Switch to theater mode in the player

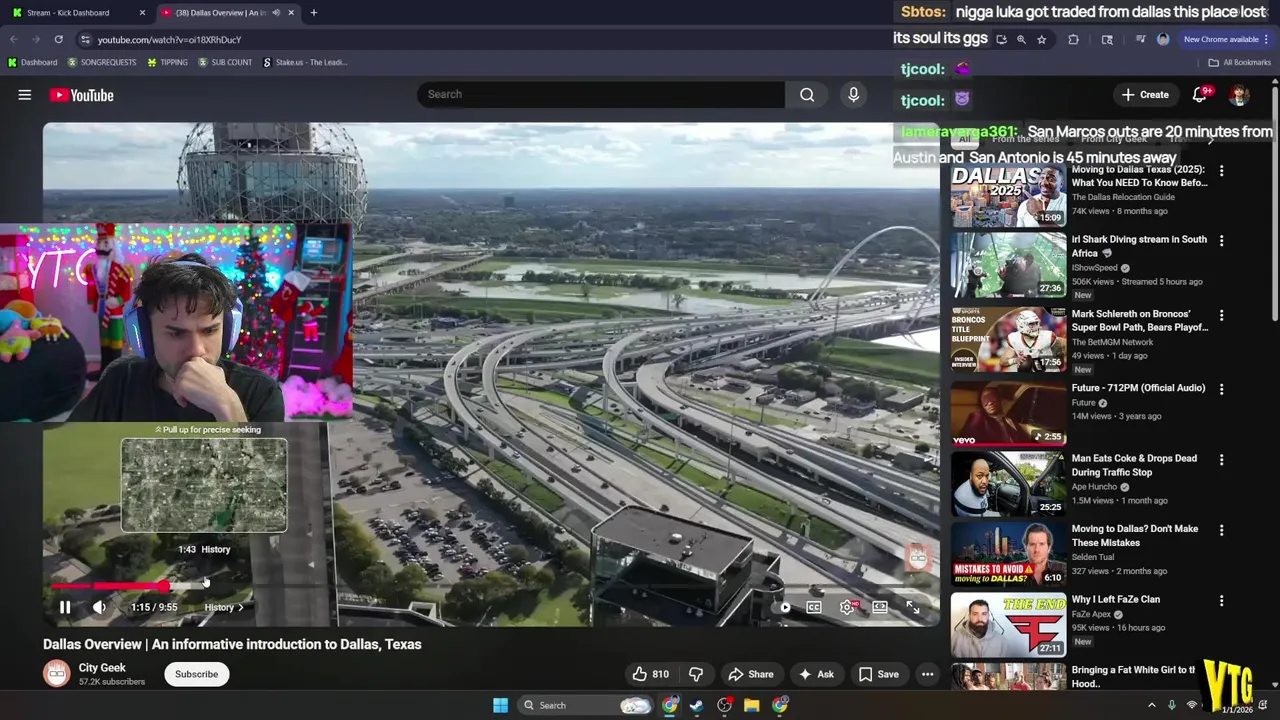880,607
